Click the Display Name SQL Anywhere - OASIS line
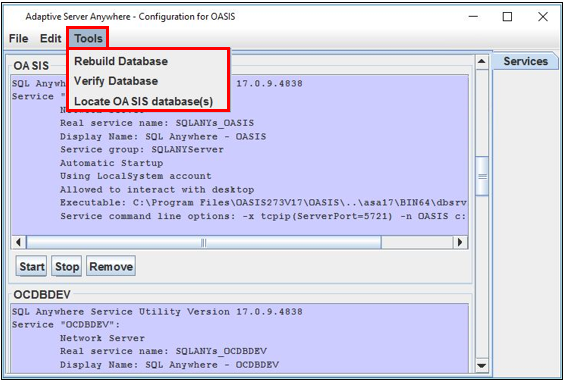The height and width of the screenshot is (383, 566). click(x=163, y=136)
